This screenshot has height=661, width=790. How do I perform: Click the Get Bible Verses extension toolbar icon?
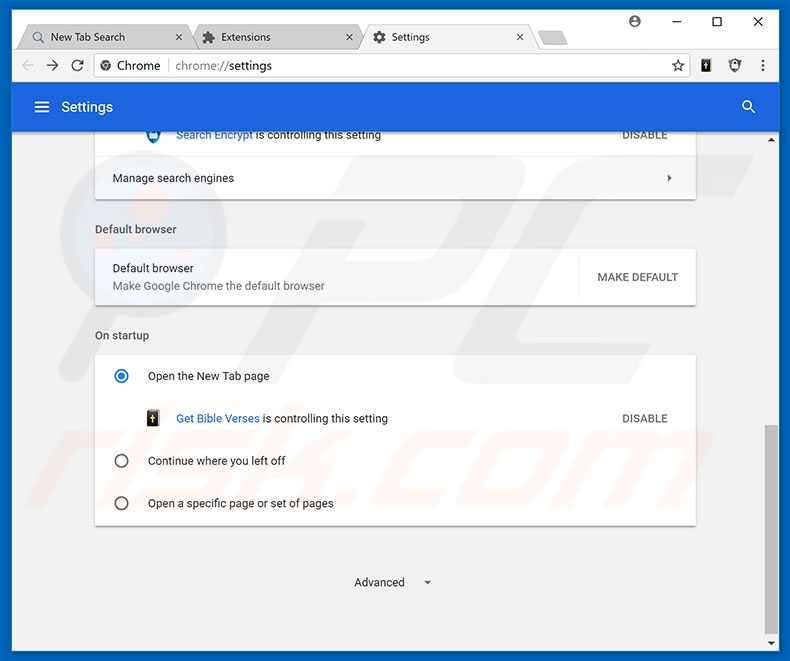coord(706,65)
